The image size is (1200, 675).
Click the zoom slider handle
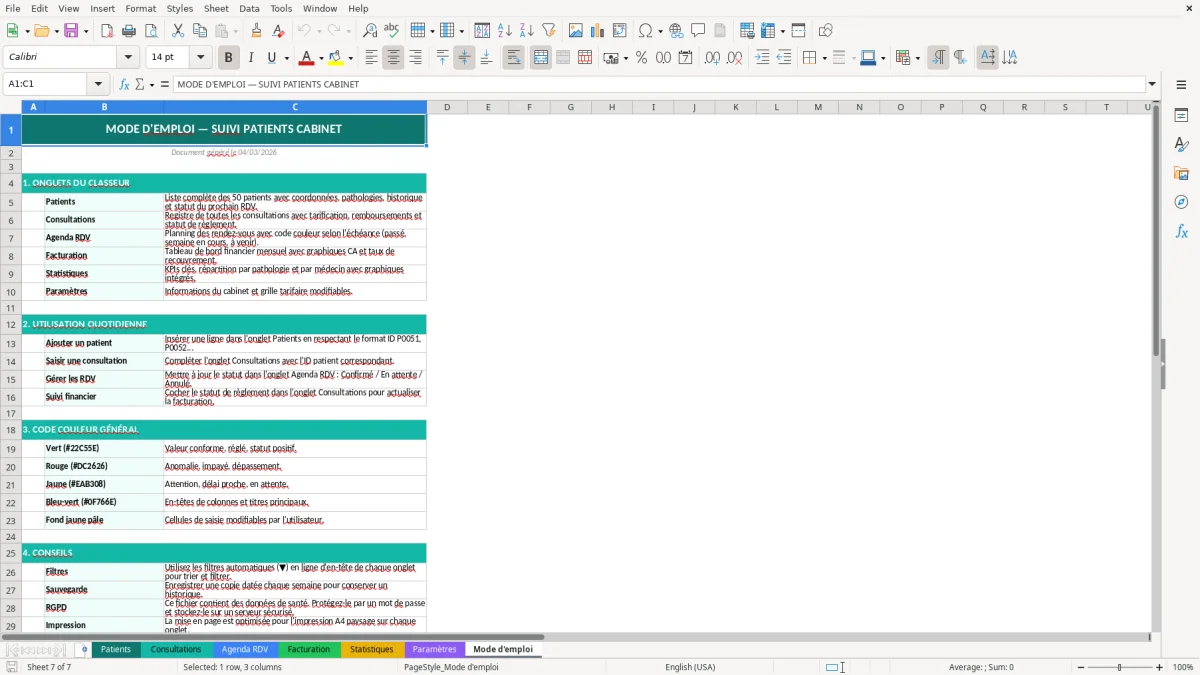(1119, 667)
